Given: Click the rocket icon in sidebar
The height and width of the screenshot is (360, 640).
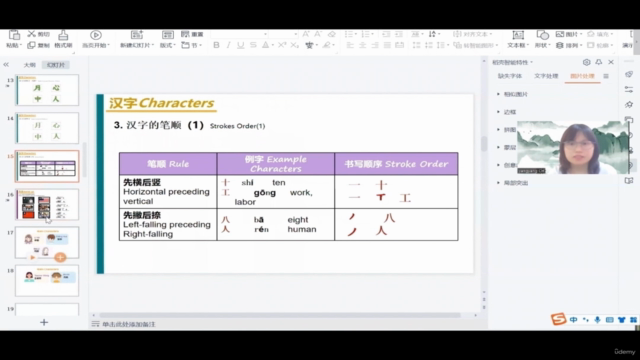Looking at the screenshot, I should pyautogui.click(x=629, y=74).
